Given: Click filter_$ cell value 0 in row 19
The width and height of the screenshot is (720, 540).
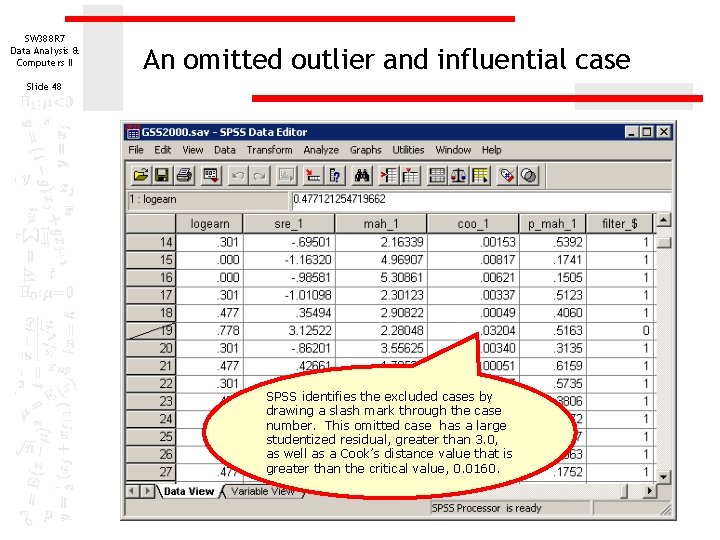Looking at the screenshot, I should click(x=619, y=331).
